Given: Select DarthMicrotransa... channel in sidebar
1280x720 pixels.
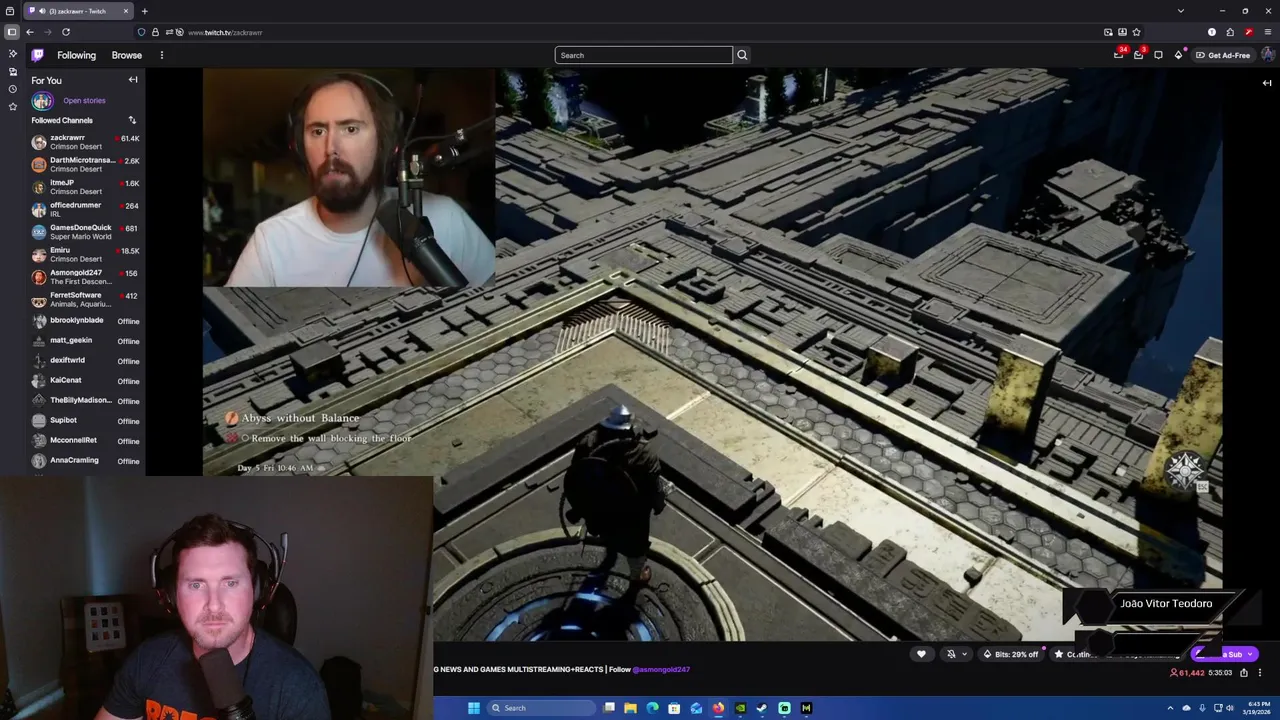Looking at the screenshot, I should [x=85, y=164].
